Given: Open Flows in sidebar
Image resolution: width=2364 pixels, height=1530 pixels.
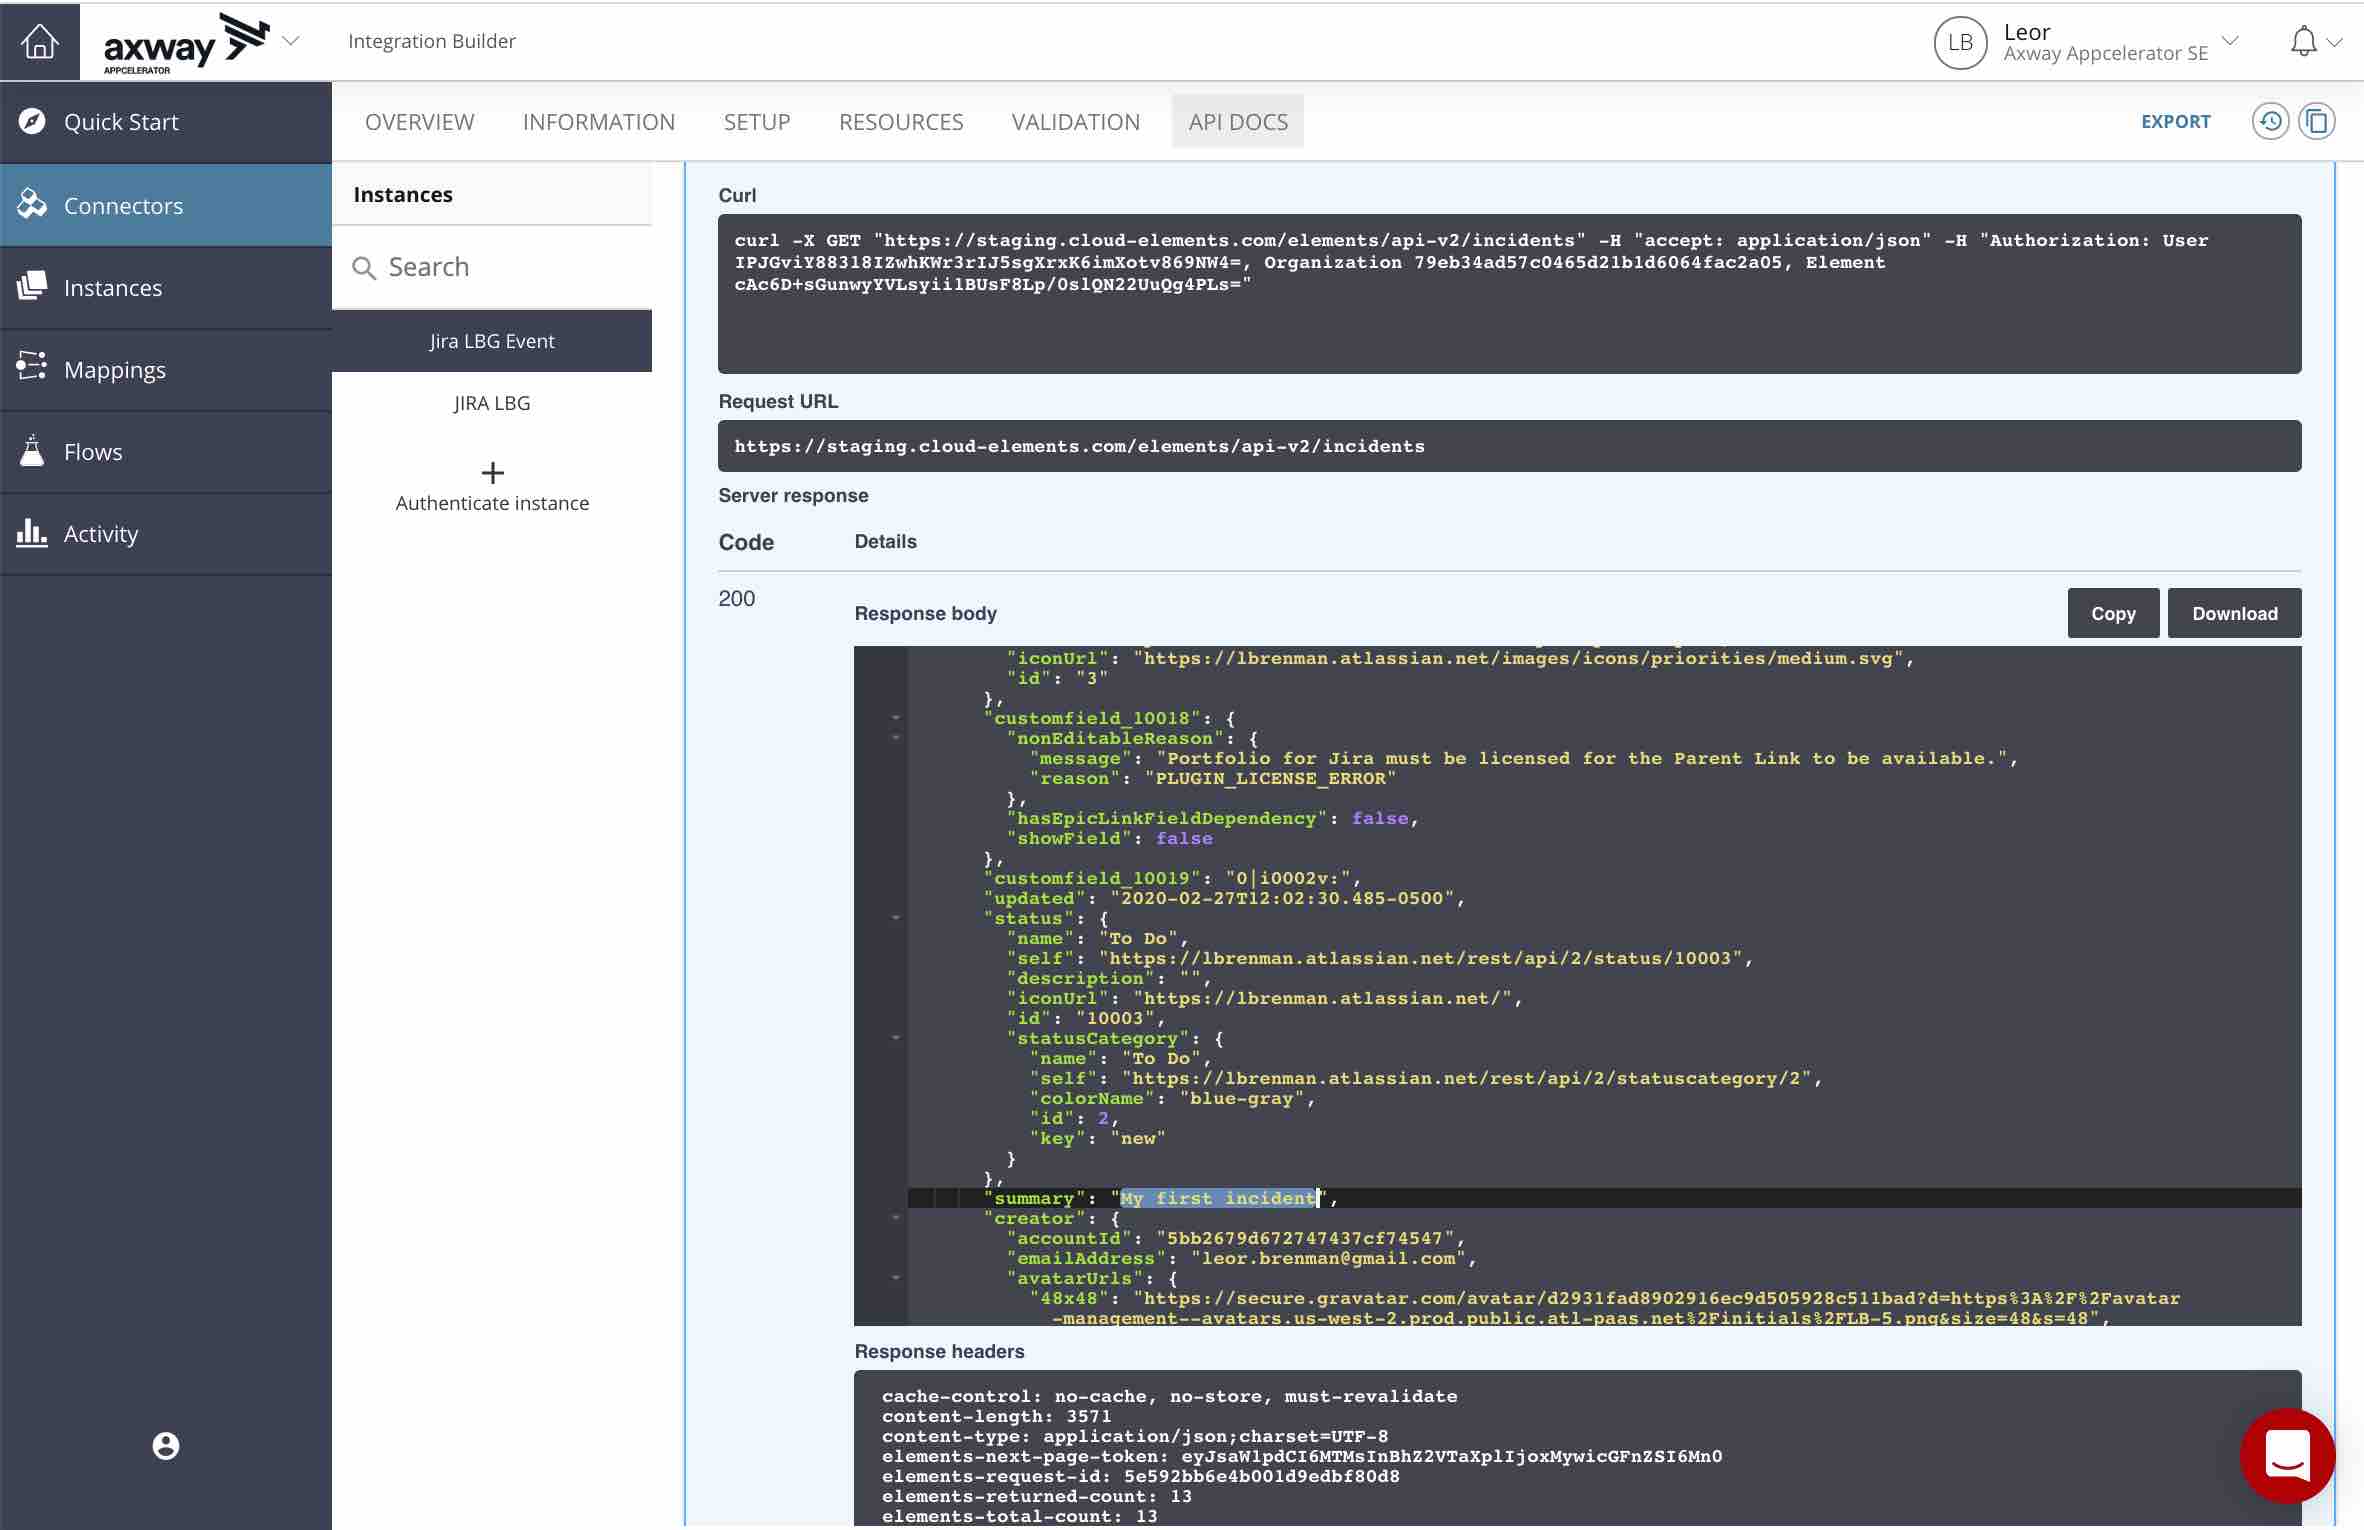Looking at the screenshot, I should pos(166,452).
